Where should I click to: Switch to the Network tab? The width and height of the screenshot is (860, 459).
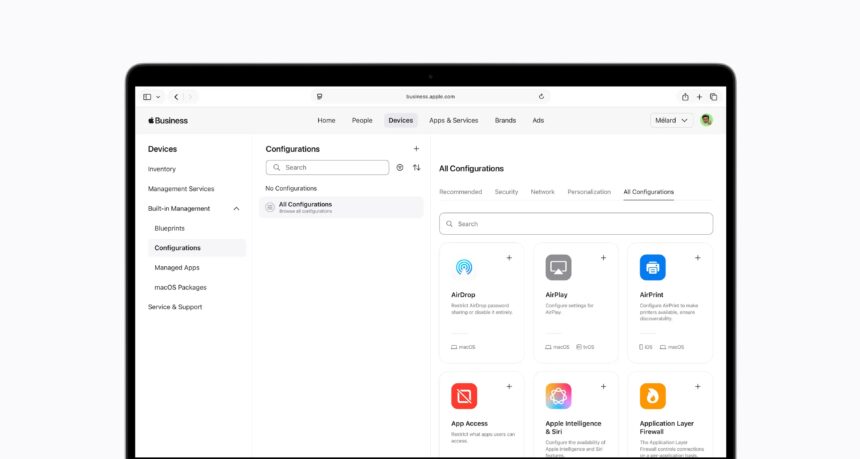pos(542,192)
